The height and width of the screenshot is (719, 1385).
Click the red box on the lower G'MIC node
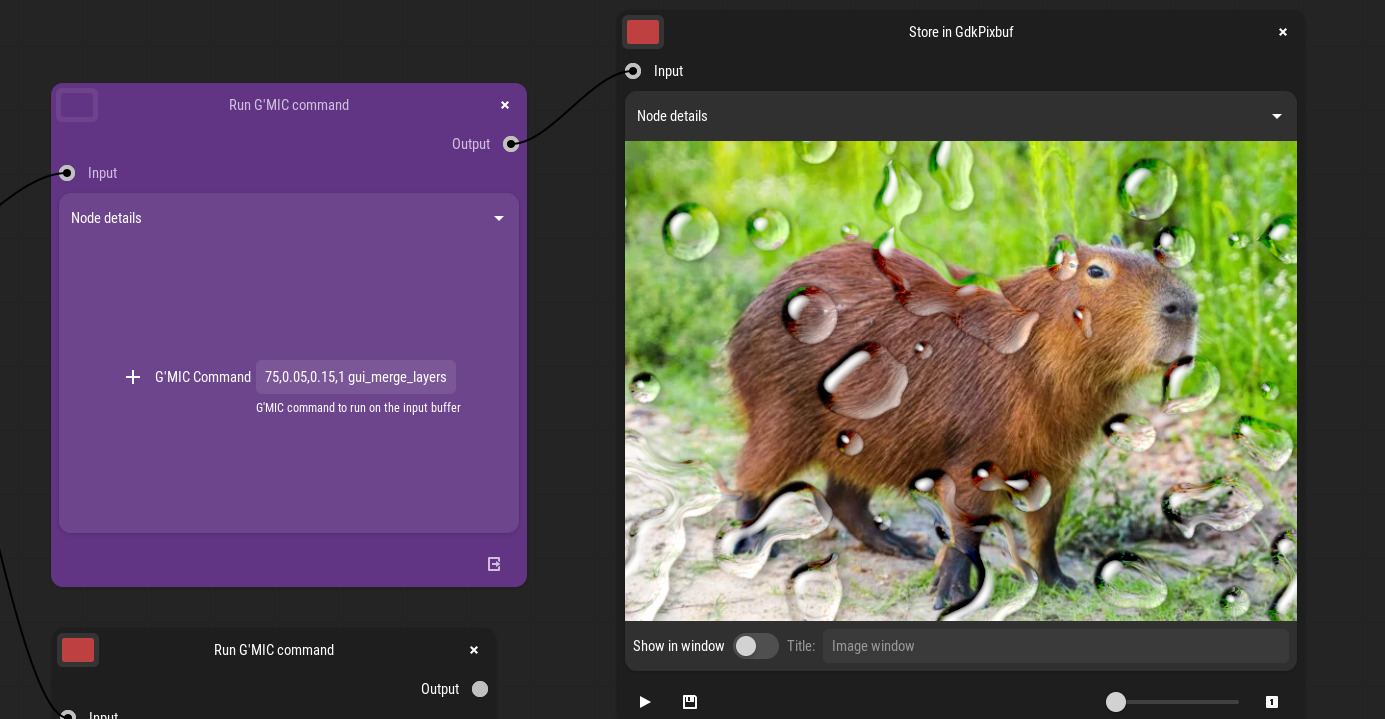78,650
